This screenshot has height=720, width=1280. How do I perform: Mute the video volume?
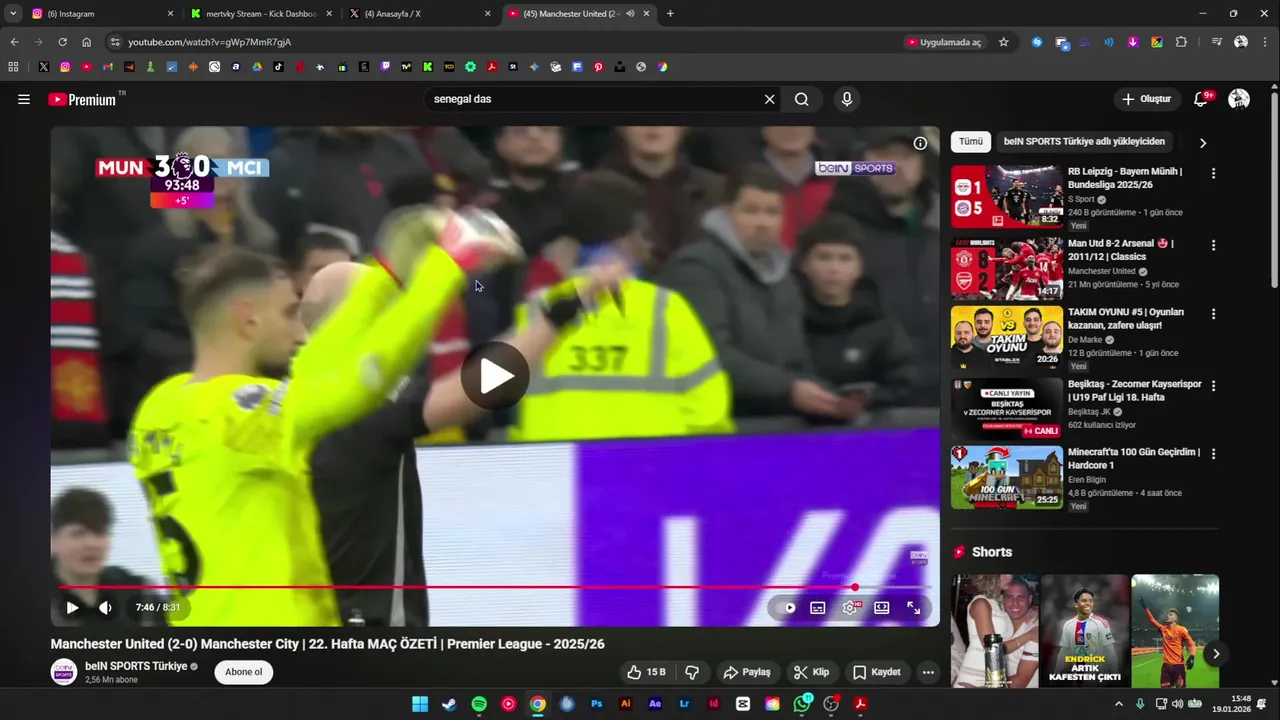[x=105, y=607]
